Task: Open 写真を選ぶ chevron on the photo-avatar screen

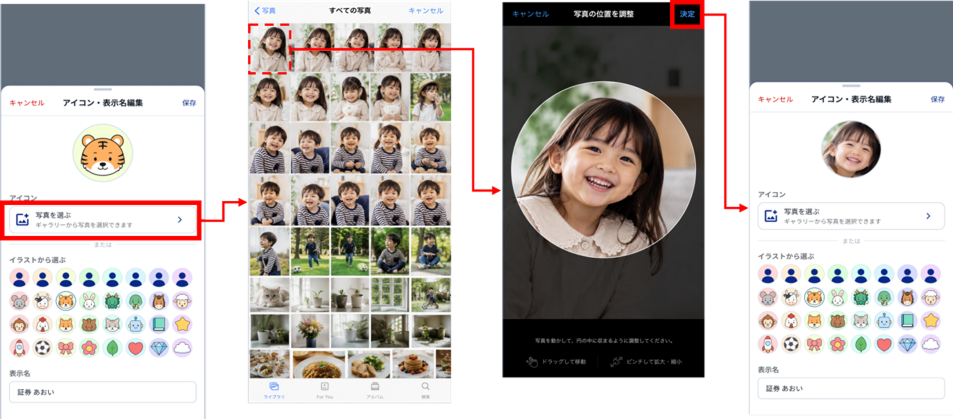Action: click(x=928, y=216)
